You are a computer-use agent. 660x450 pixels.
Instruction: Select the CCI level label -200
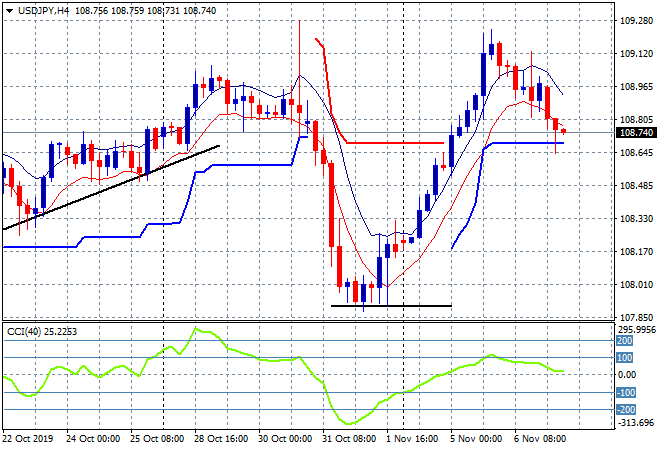[625, 410]
